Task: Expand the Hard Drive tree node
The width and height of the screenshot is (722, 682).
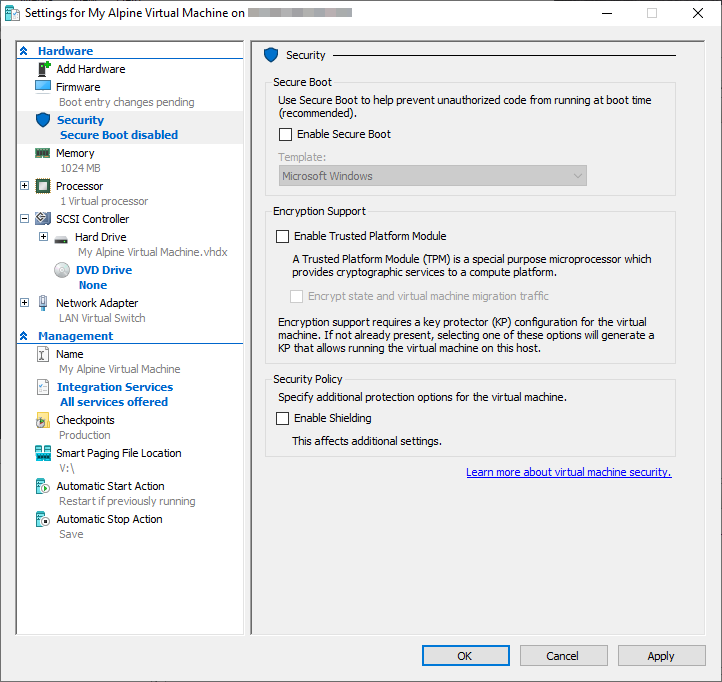Action: (x=43, y=237)
